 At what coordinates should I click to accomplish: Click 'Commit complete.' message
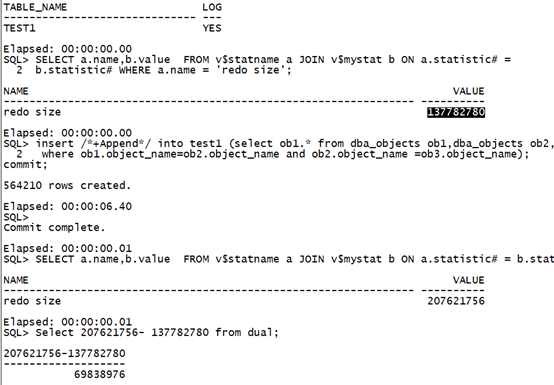(x=54, y=227)
